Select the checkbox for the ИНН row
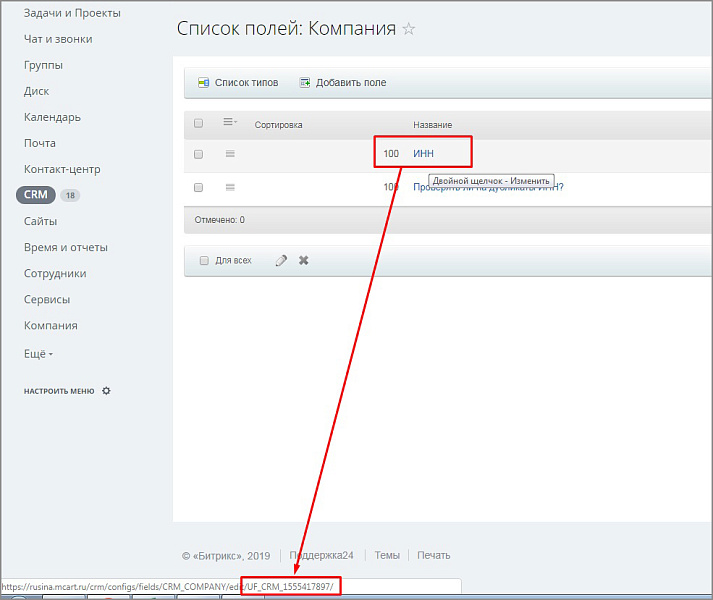The width and height of the screenshot is (713, 600). point(198,154)
